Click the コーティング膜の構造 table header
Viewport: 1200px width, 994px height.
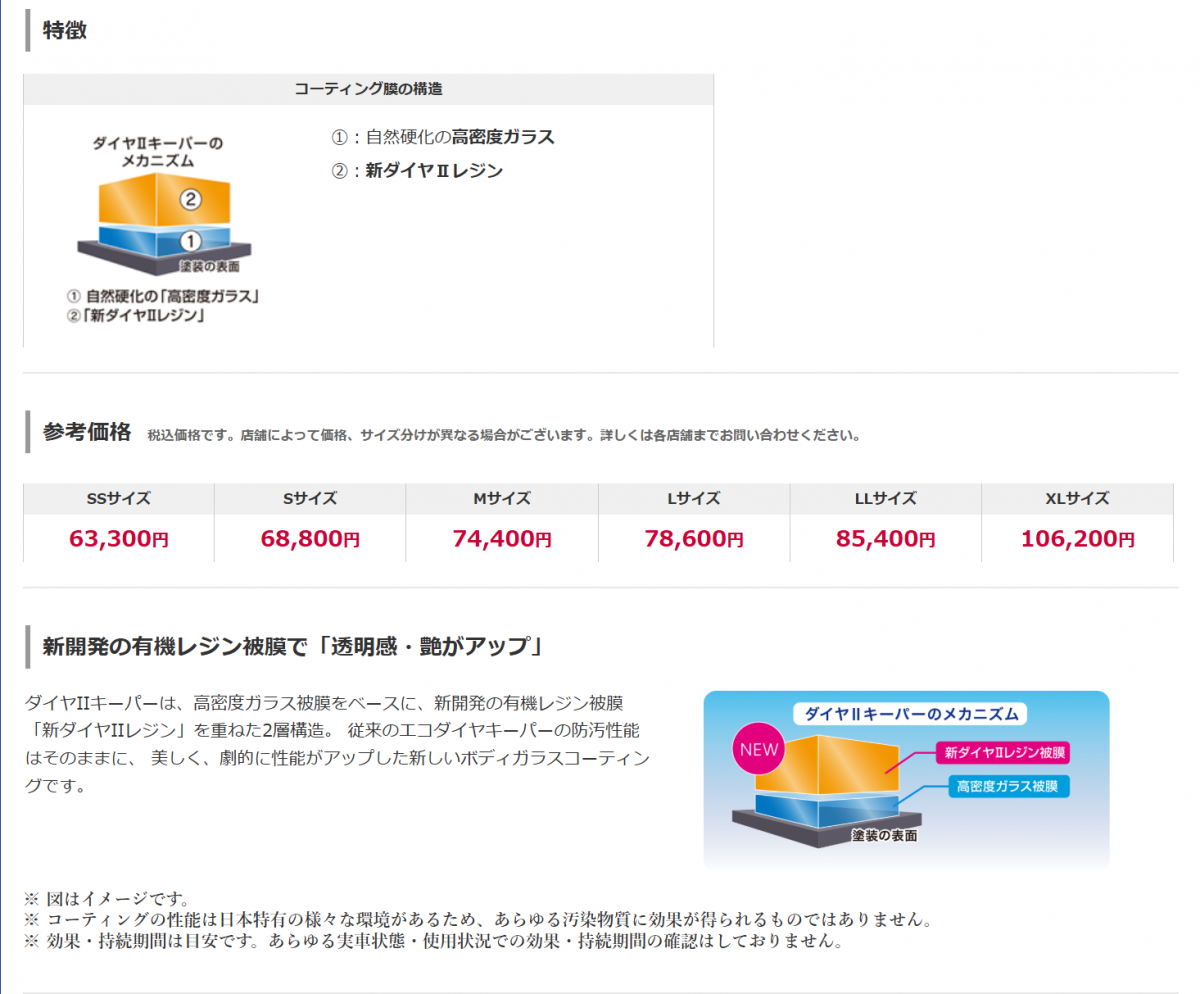tap(368, 88)
